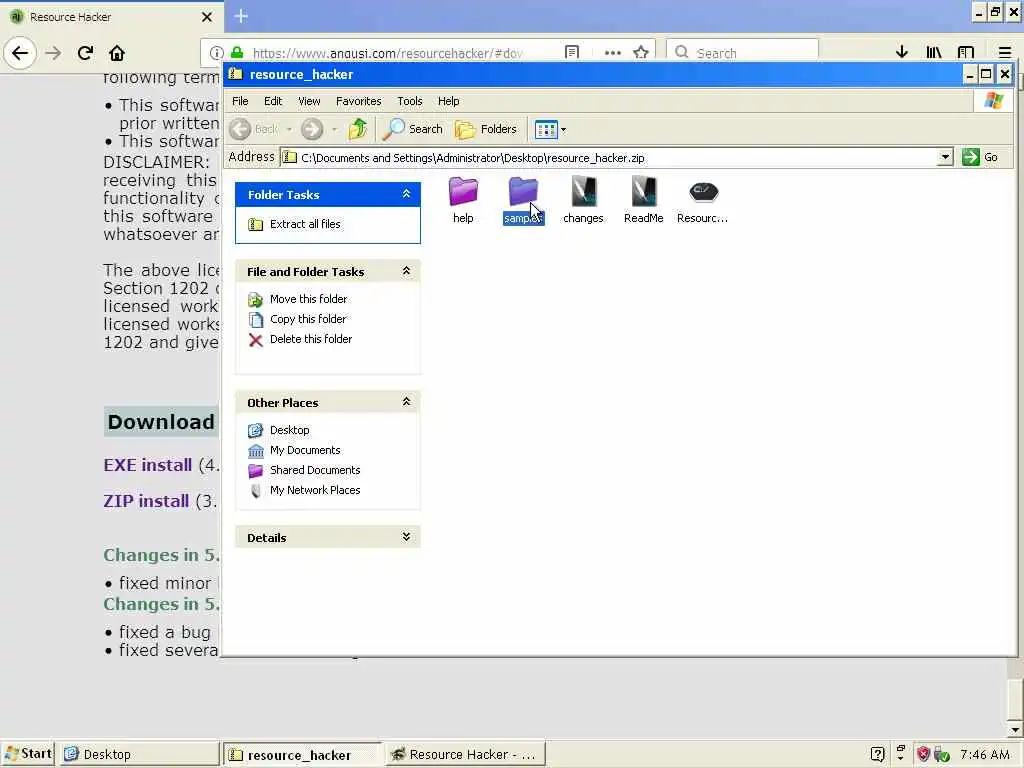Open the Firefox library icon
The width and height of the screenshot is (1024, 768).
tap(934, 52)
